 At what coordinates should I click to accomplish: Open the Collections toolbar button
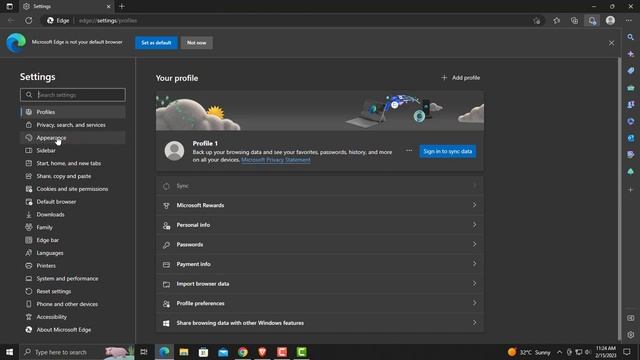pos(574,20)
